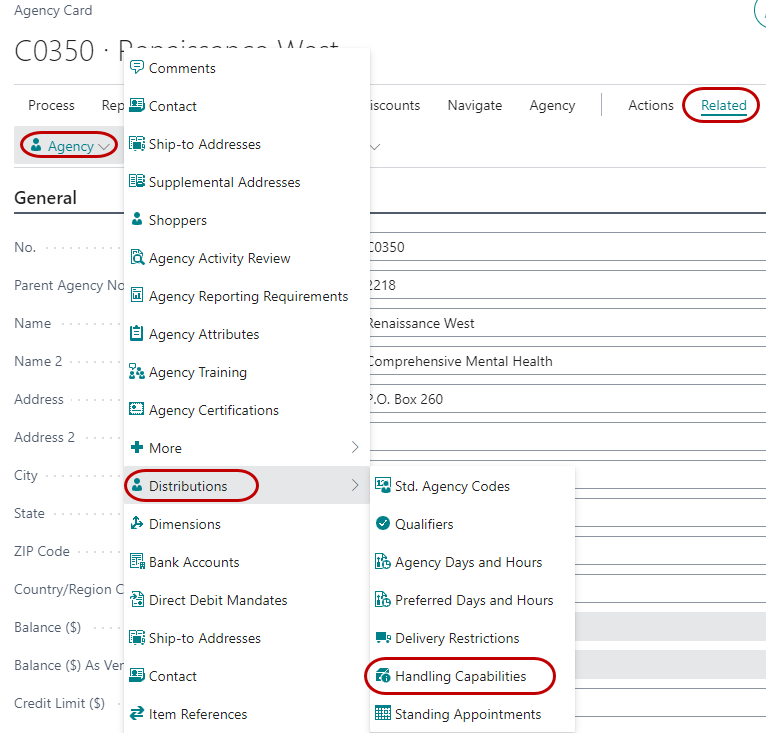Click the Process action button

51,105
